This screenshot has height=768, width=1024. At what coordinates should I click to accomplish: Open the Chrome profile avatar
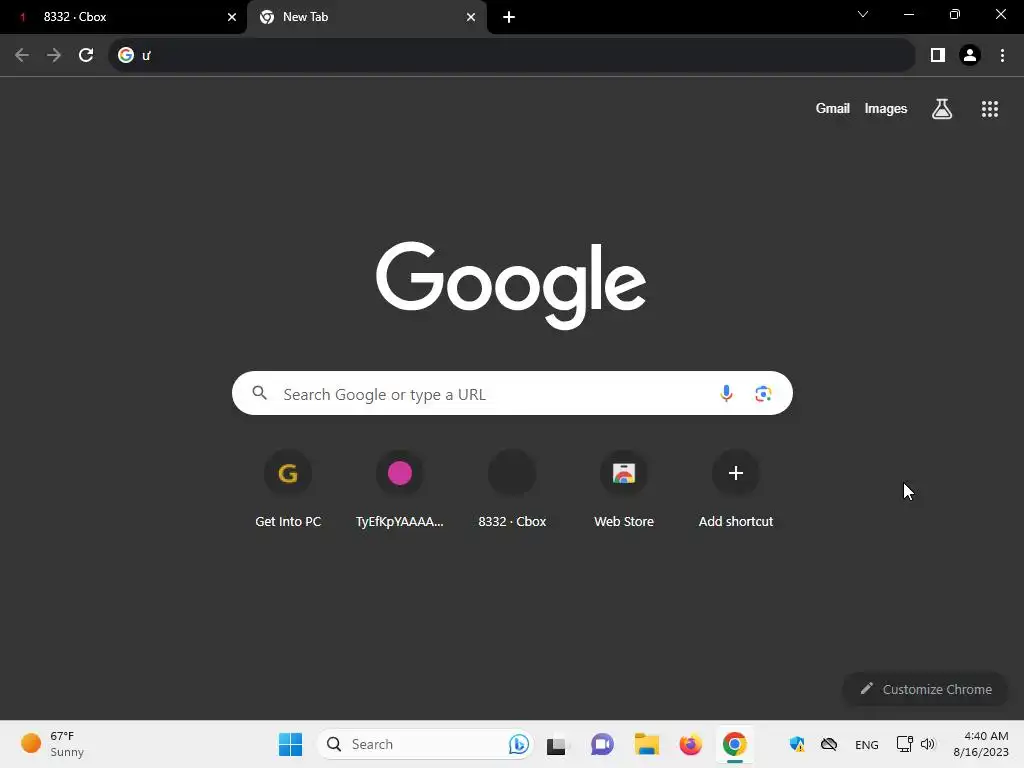[x=970, y=55]
